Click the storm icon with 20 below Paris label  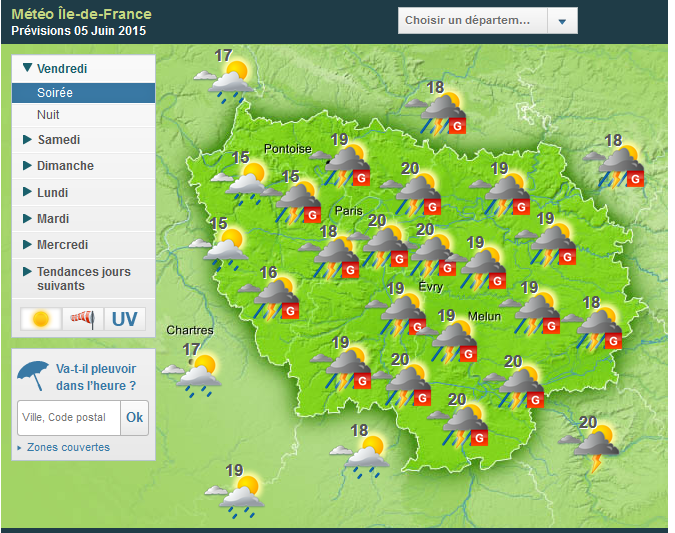pos(378,246)
